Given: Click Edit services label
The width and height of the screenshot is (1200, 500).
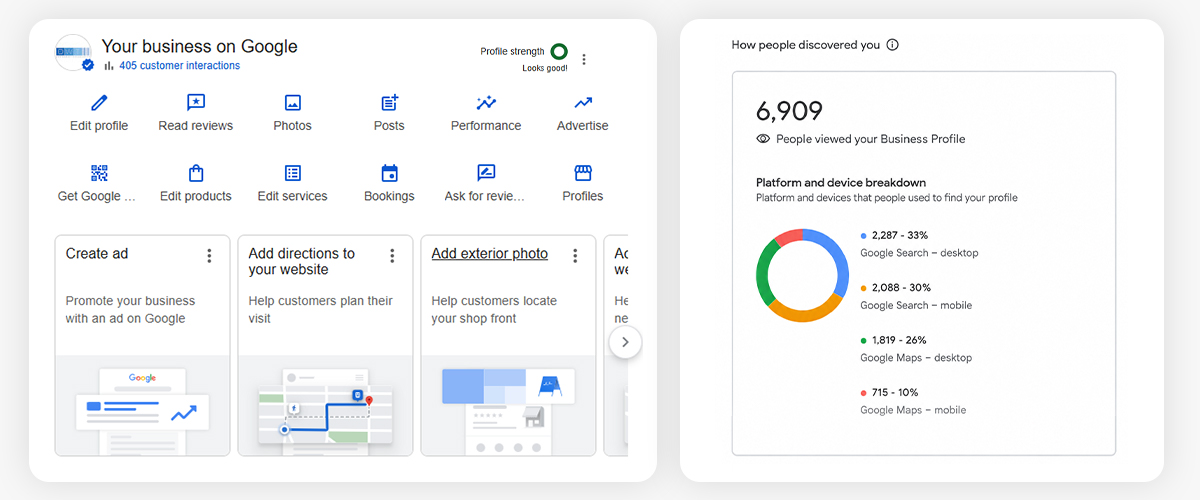Looking at the screenshot, I should pyautogui.click(x=292, y=197).
